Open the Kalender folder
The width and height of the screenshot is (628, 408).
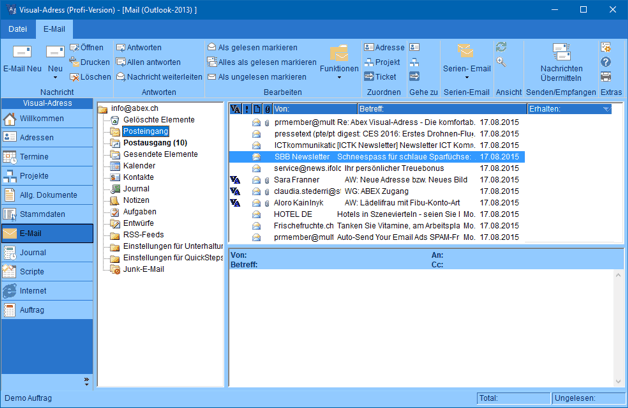point(139,166)
